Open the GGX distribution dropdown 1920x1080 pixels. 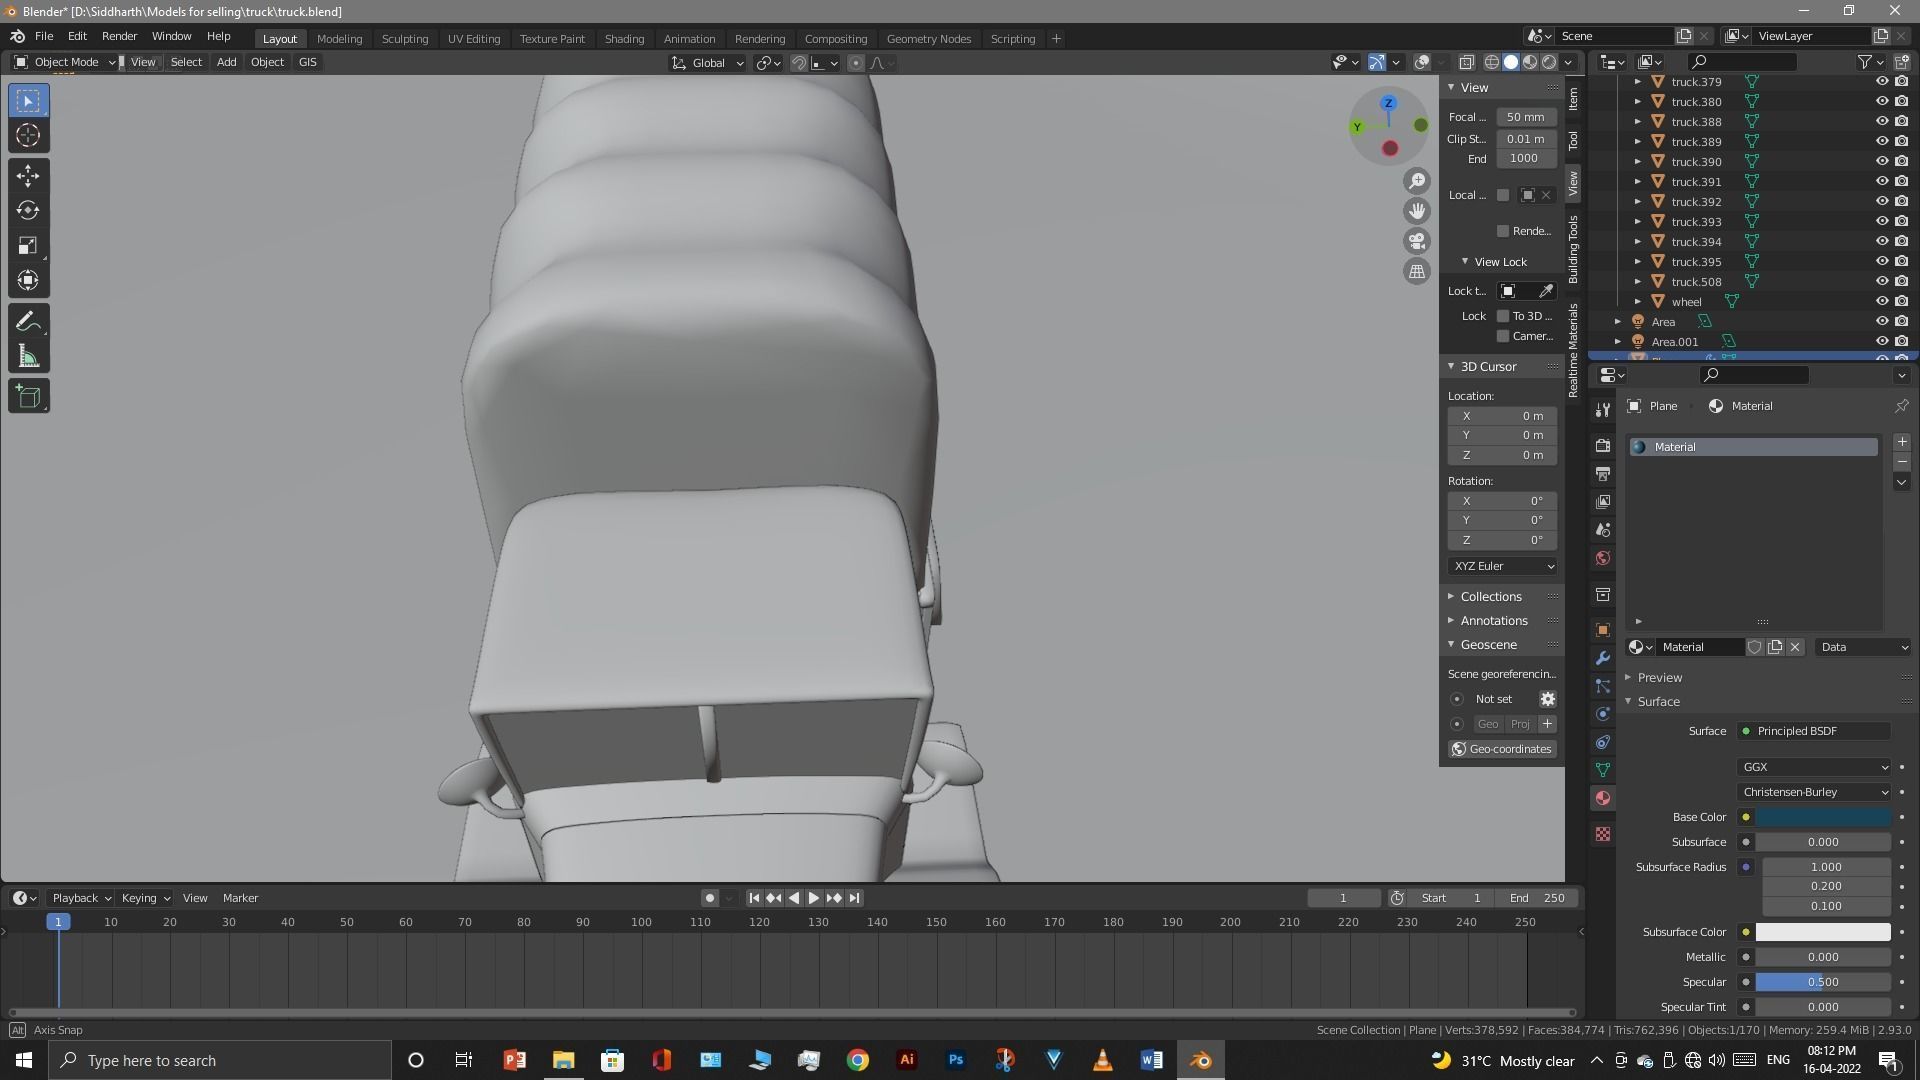coord(1814,767)
